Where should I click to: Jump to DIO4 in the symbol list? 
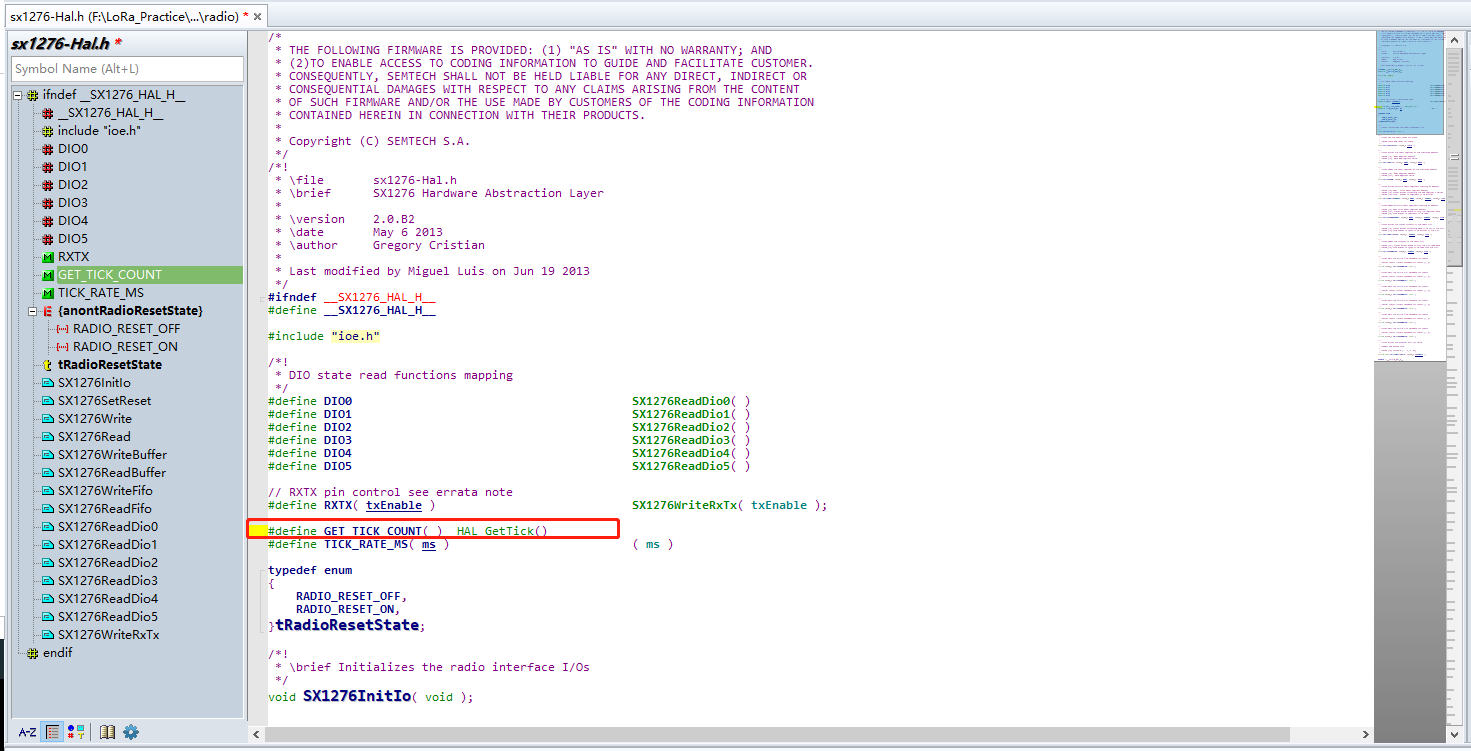pos(72,221)
